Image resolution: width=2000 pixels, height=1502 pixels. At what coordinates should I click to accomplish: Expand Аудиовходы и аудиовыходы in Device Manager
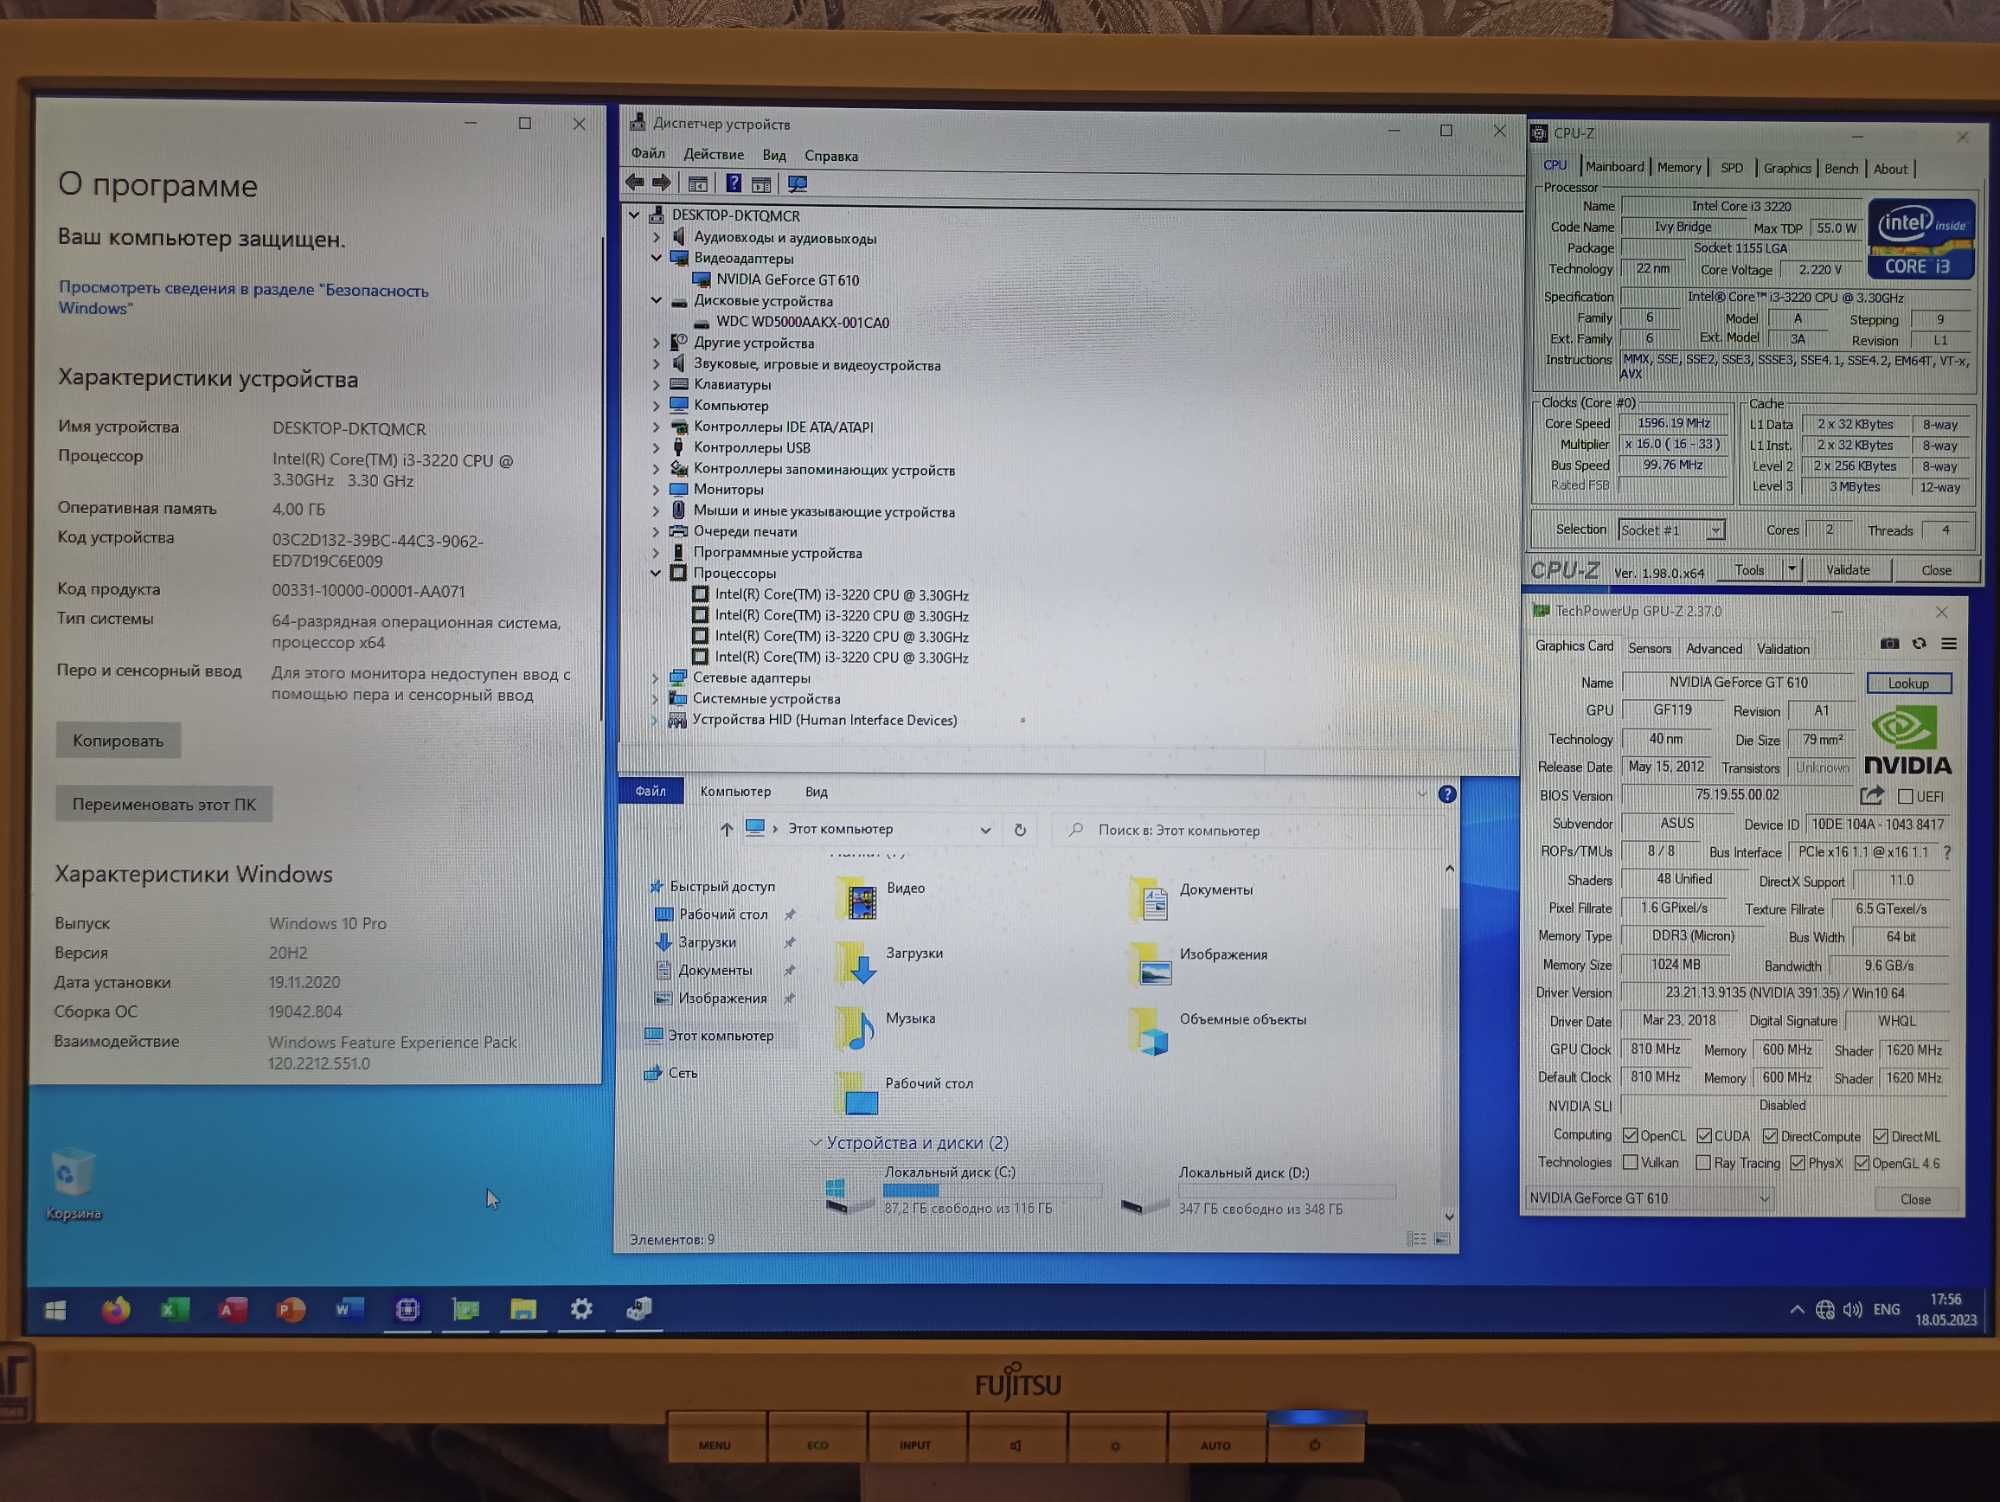[656, 237]
